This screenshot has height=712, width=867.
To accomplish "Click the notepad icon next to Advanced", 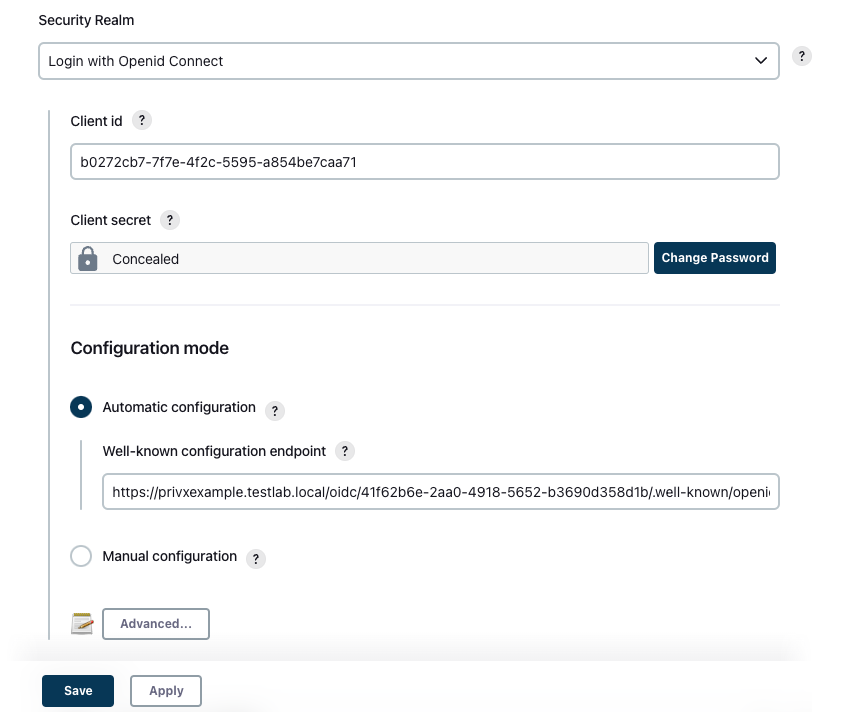I will 82,624.
